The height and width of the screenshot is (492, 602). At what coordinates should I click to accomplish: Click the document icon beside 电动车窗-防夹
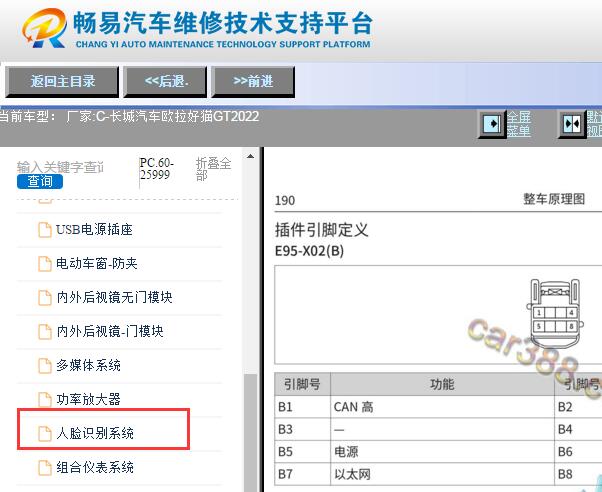pos(45,264)
